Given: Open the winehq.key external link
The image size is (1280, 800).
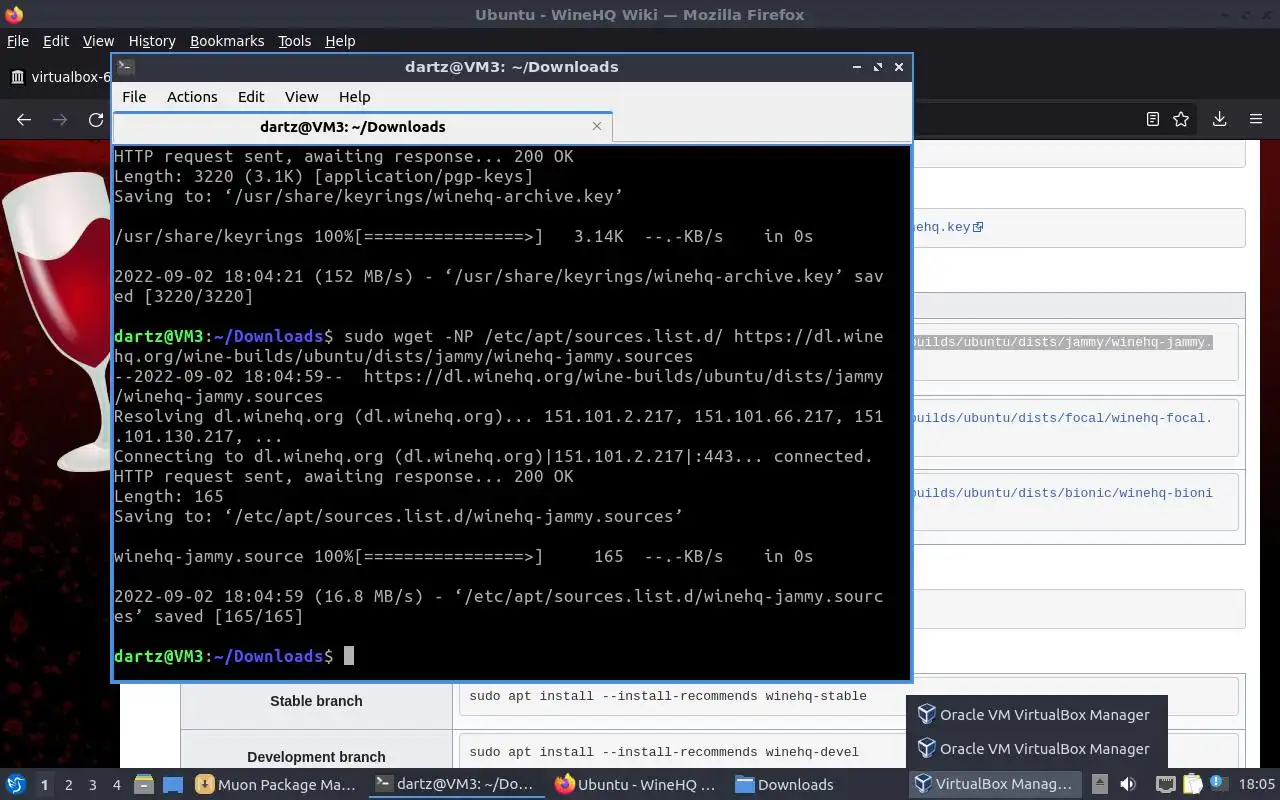Looking at the screenshot, I should click(x=948, y=227).
